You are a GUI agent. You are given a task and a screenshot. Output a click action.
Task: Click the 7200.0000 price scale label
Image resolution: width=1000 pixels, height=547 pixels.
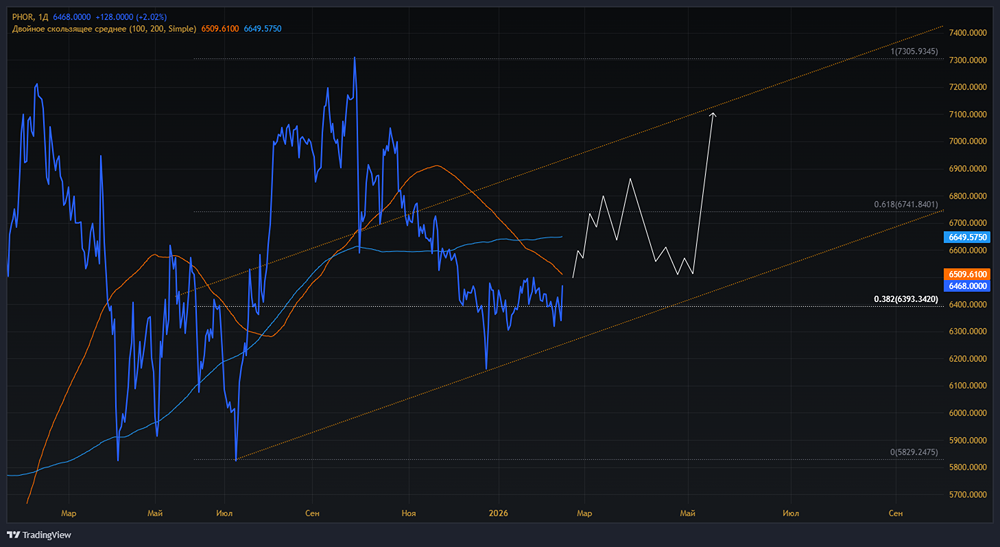(967, 87)
